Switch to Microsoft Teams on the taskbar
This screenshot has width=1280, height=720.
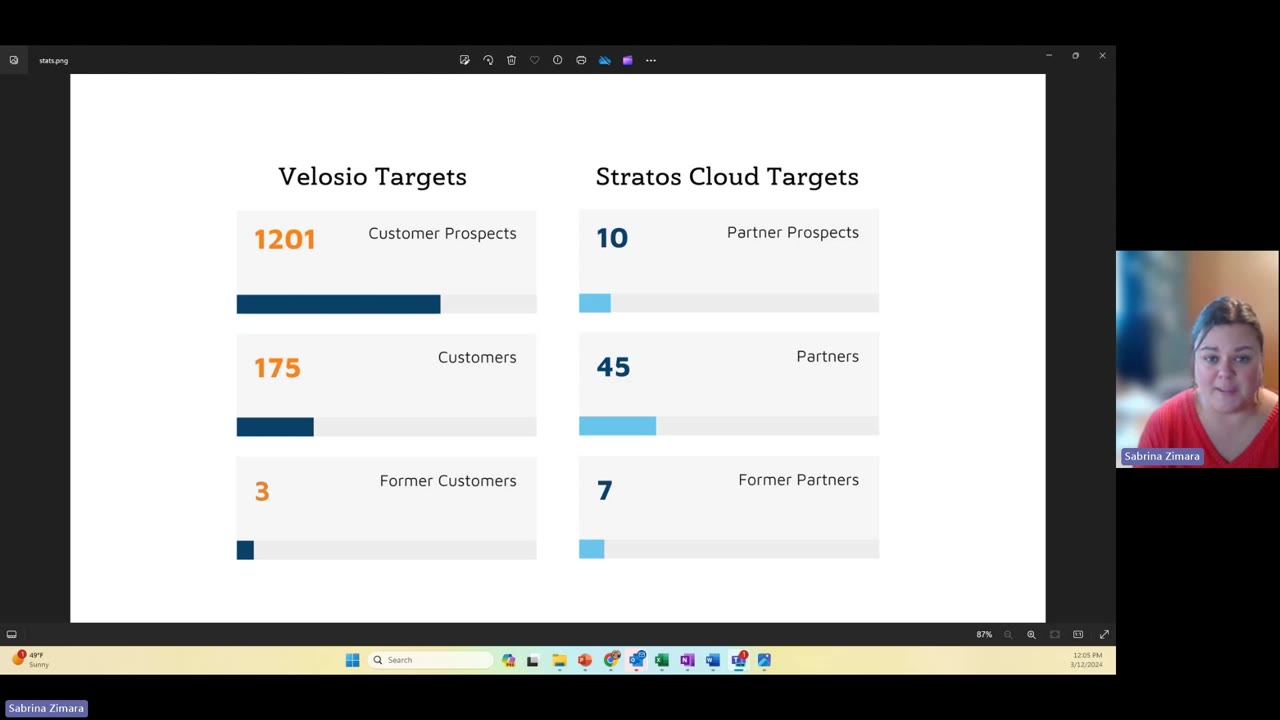point(739,660)
